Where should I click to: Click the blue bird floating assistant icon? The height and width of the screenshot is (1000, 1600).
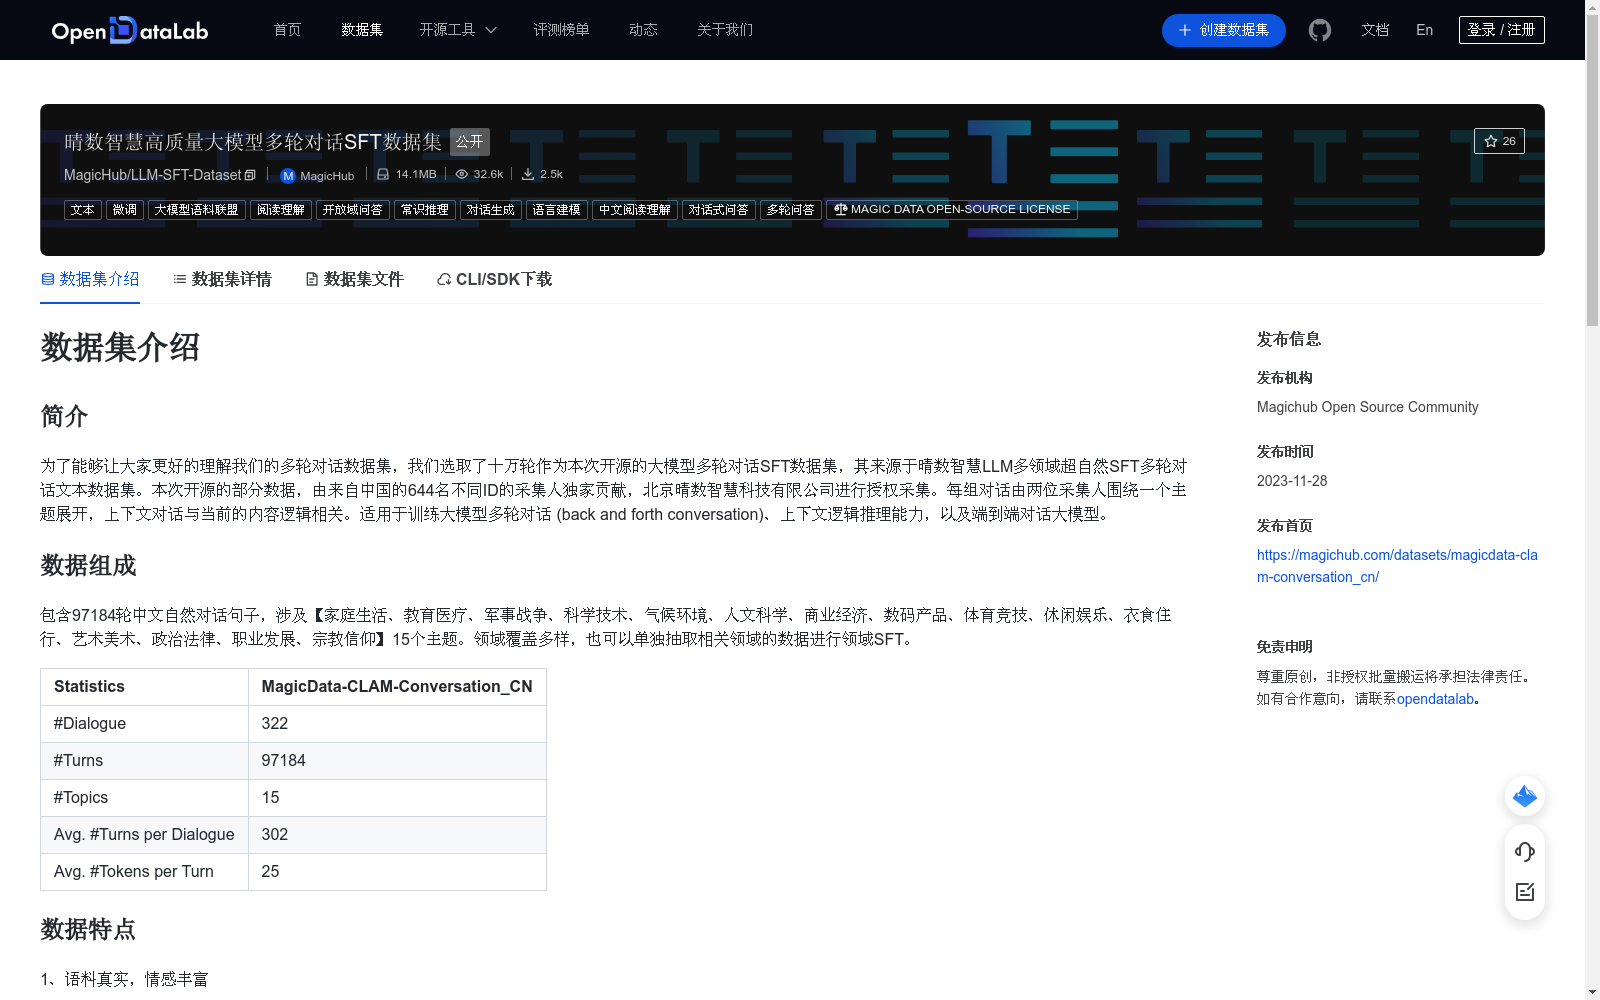(x=1525, y=796)
